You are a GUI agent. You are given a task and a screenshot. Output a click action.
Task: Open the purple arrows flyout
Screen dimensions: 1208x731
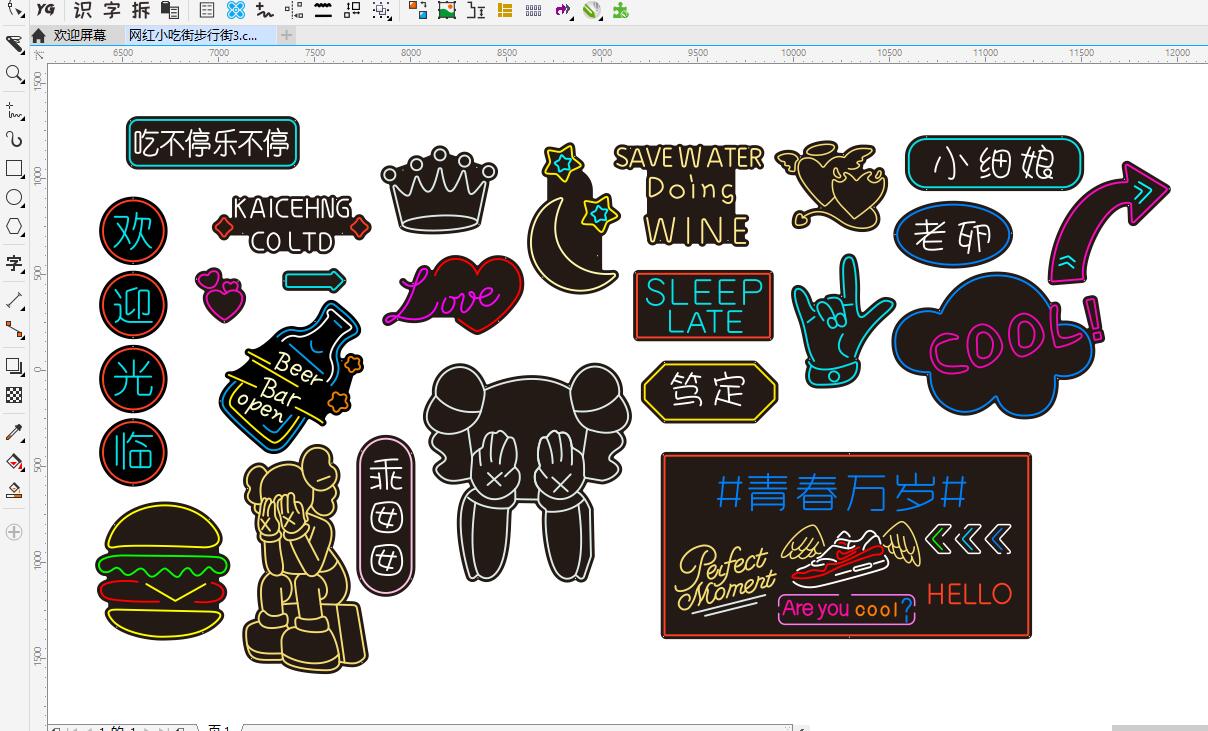point(563,10)
